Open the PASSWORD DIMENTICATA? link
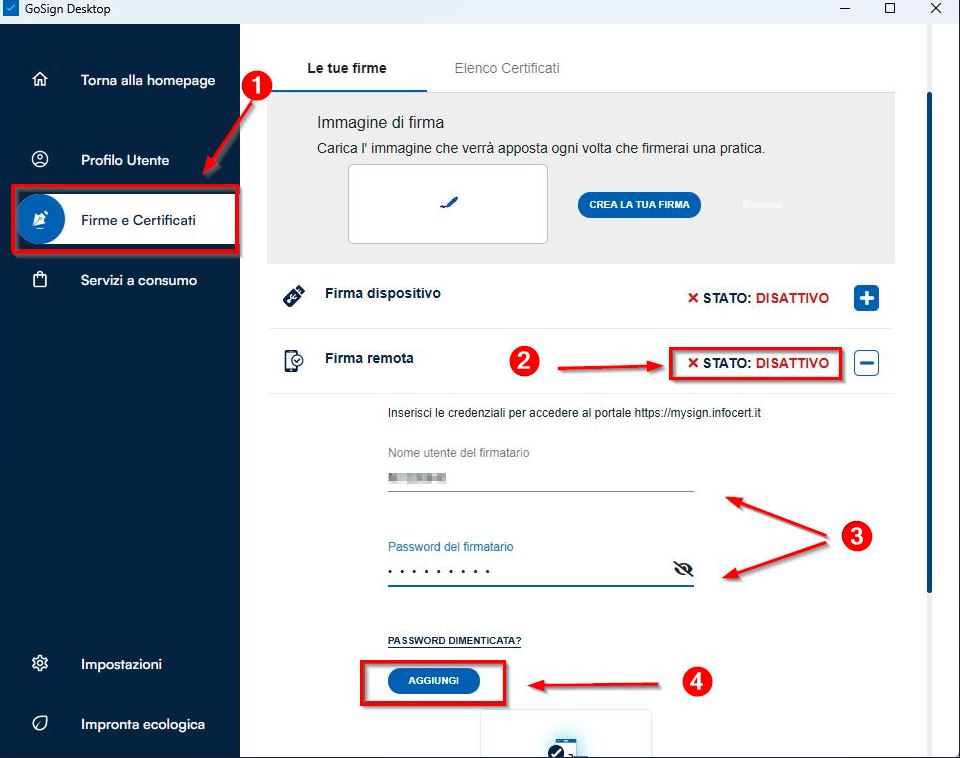The height and width of the screenshot is (758, 960). point(455,640)
